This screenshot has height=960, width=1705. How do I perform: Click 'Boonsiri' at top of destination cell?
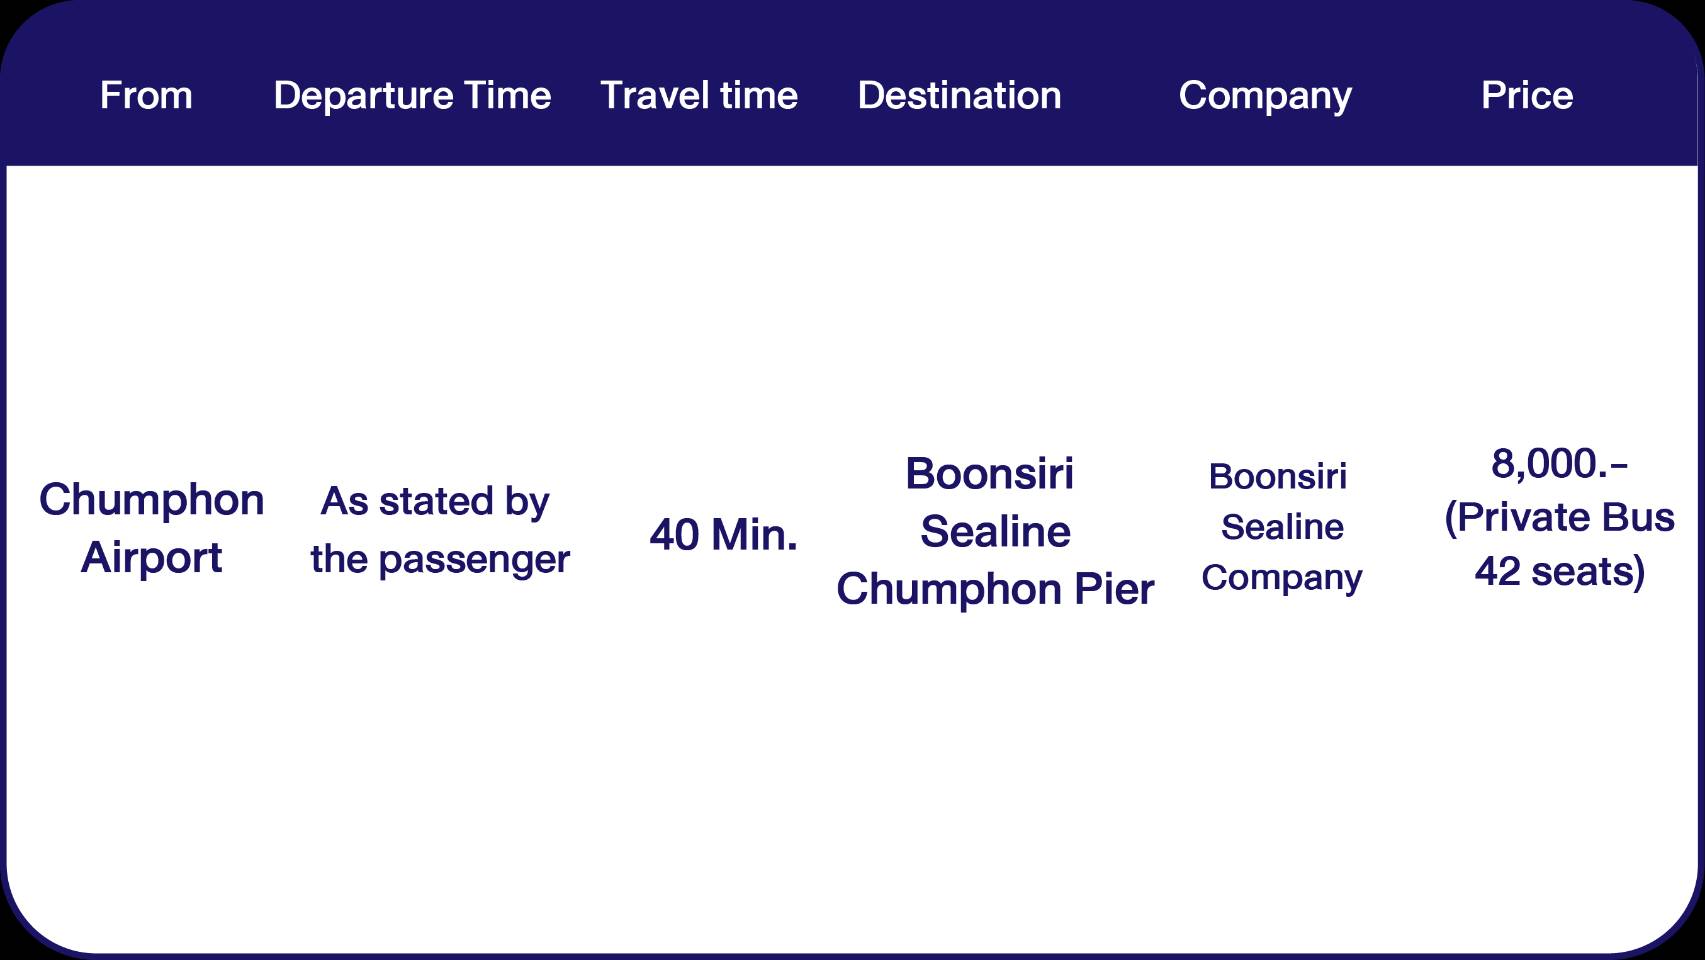click(989, 474)
